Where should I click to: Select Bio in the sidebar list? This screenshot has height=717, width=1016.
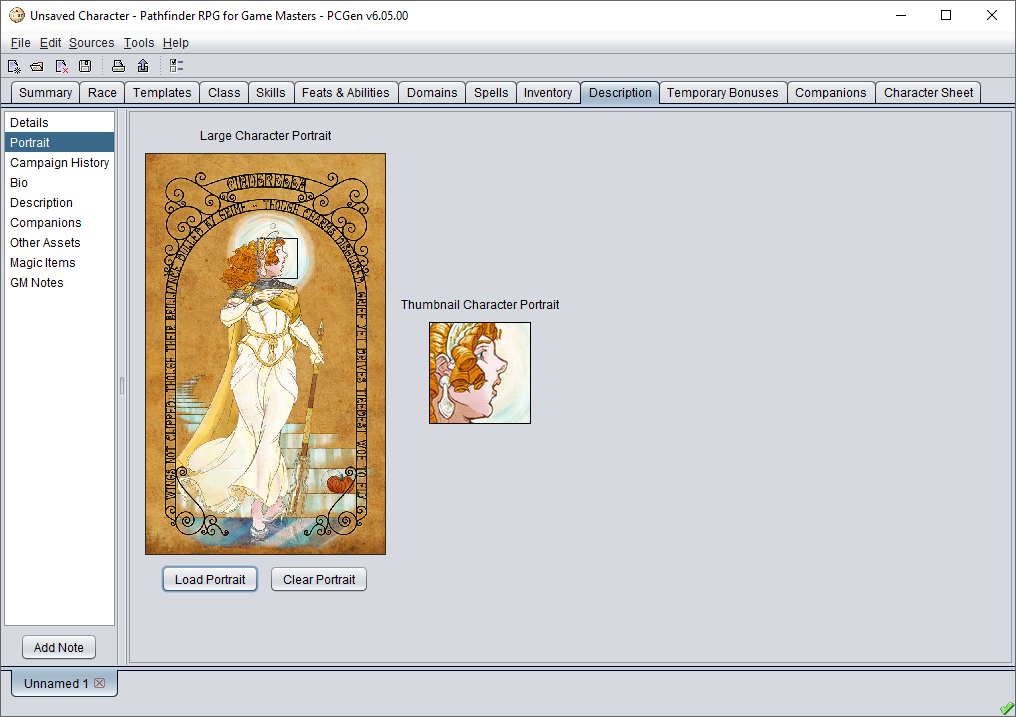click(60, 183)
